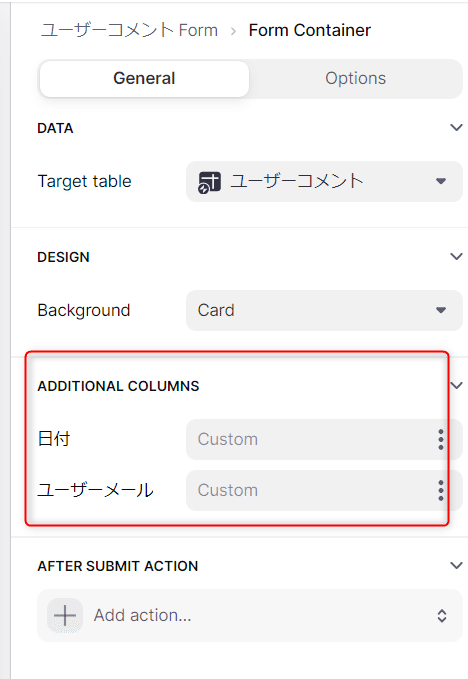468x679 pixels.
Task: Open the Background Card dropdown
Action: point(324,310)
